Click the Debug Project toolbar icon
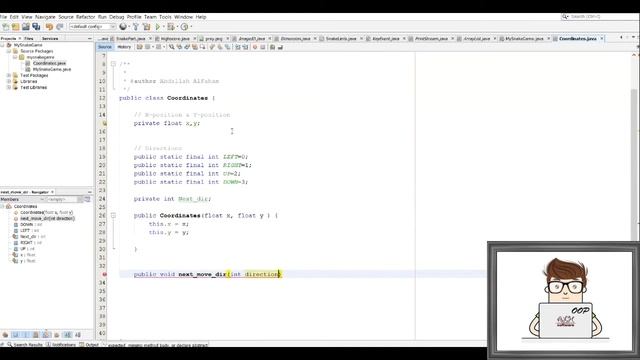This screenshot has width=640, height=360. 171,27
